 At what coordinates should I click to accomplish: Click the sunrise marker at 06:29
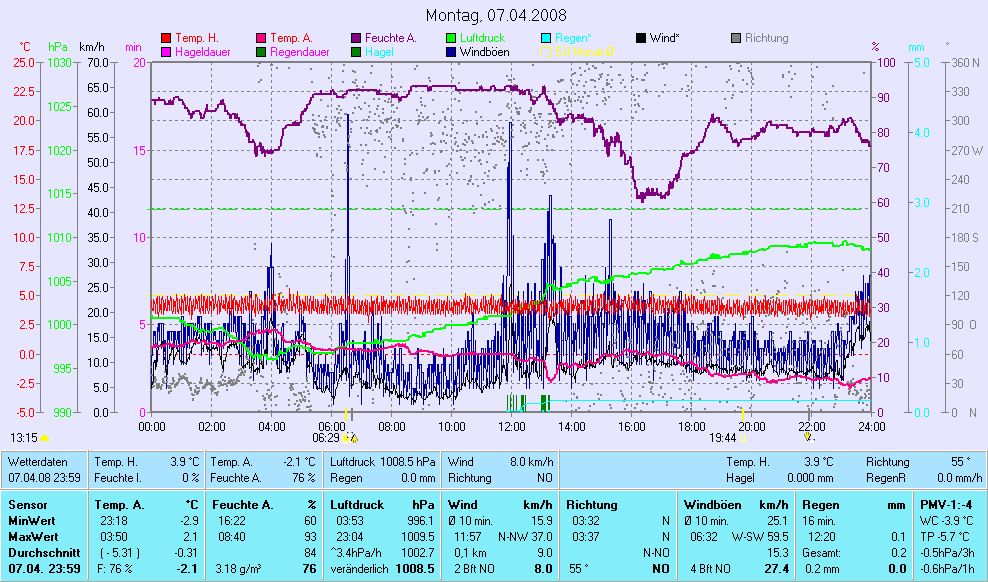coord(347,437)
